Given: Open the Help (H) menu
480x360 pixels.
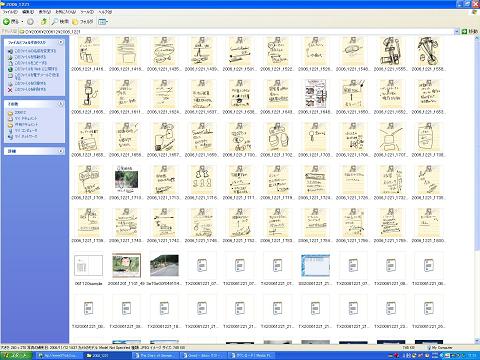Looking at the screenshot, I should tap(105, 12).
